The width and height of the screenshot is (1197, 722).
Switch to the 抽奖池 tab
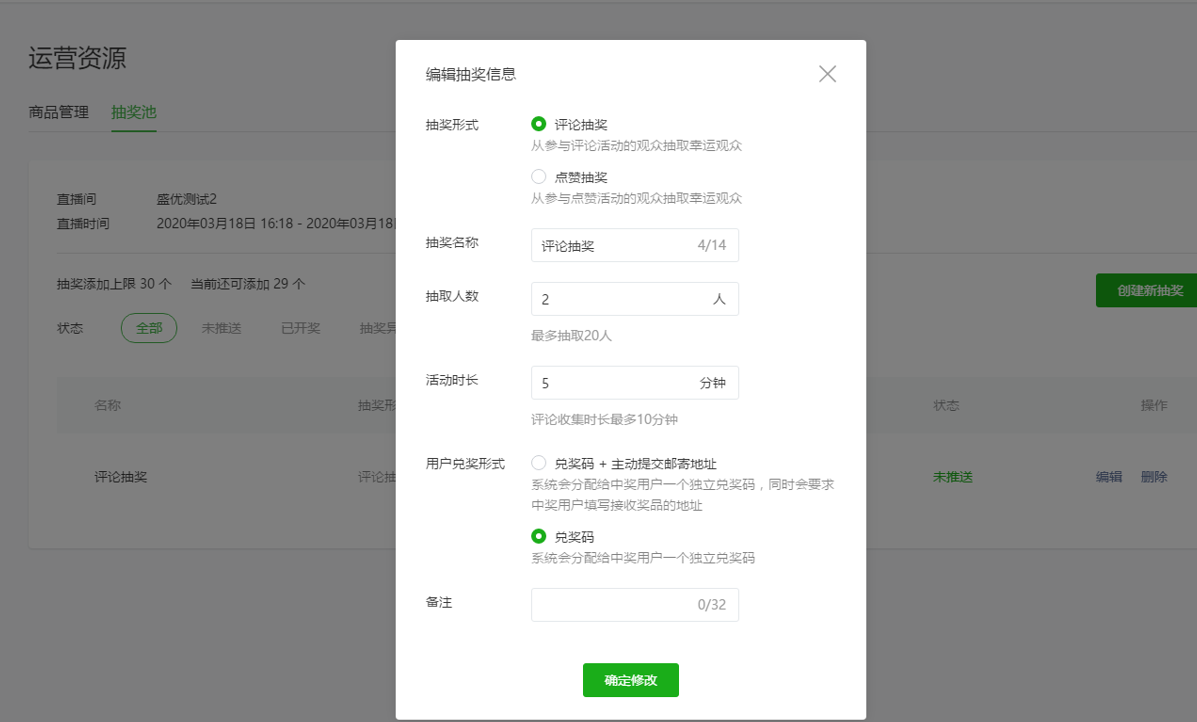click(133, 113)
